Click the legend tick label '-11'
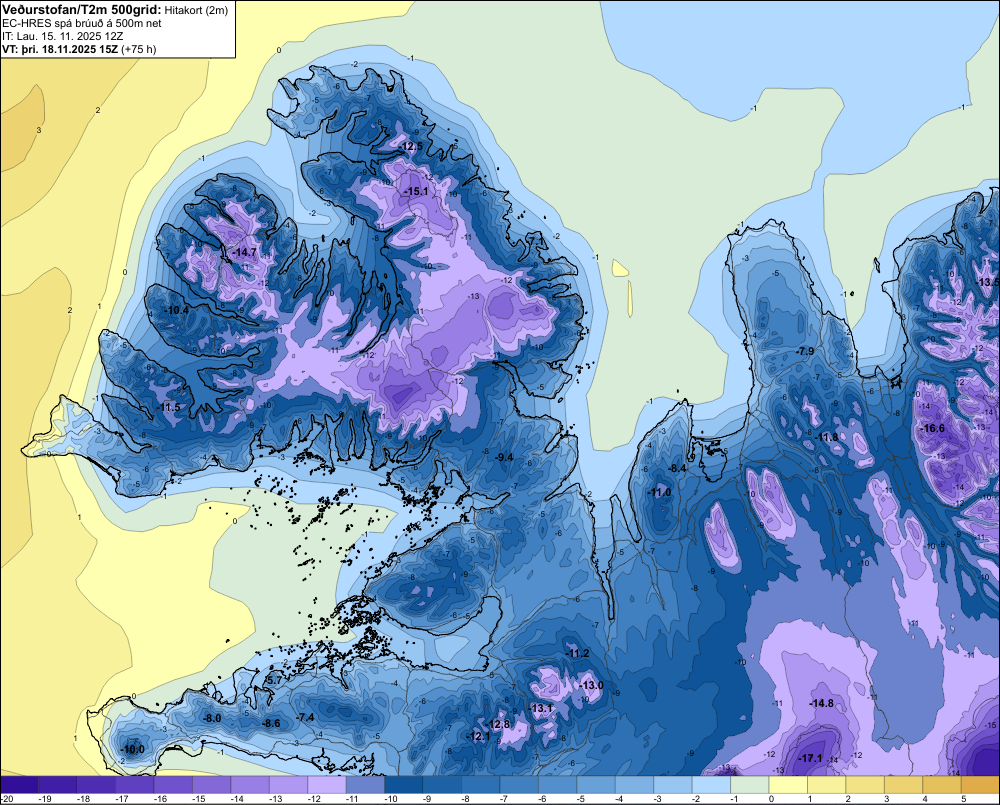Image resolution: width=1000 pixels, height=805 pixels. pyautogui.click(x=352, y=799)
